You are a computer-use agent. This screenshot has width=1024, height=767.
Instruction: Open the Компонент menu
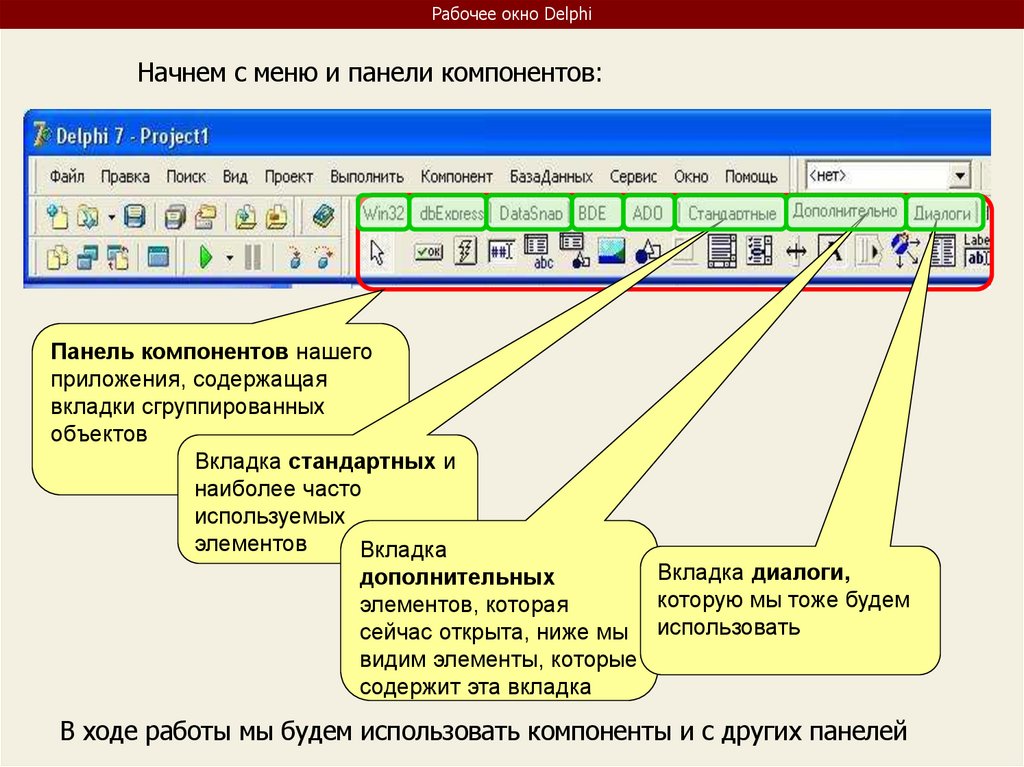point(456,176)
